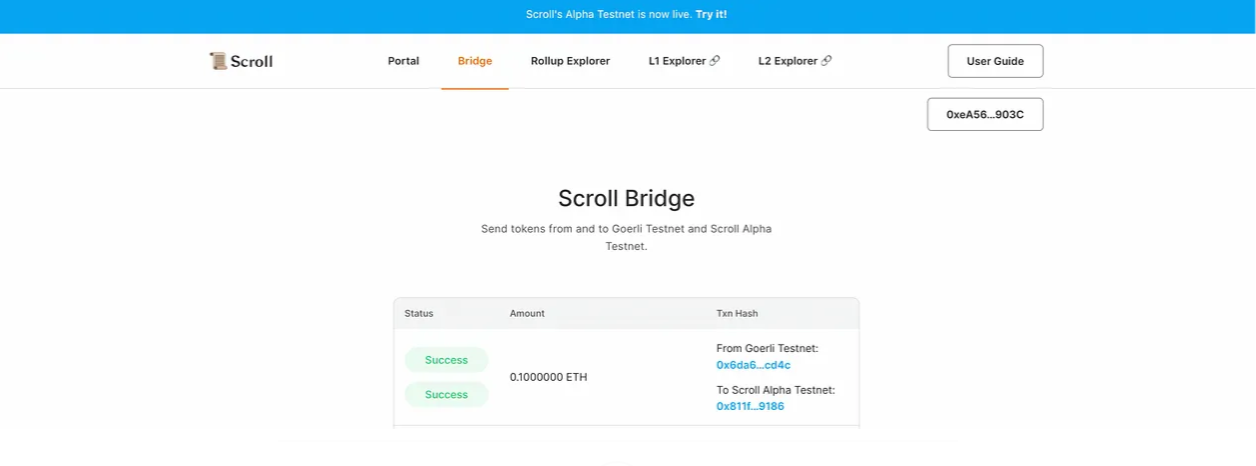The image size is (1256, 466).
Task: Click the Scroll Bridge heading
Action: [x=626, y=198]
